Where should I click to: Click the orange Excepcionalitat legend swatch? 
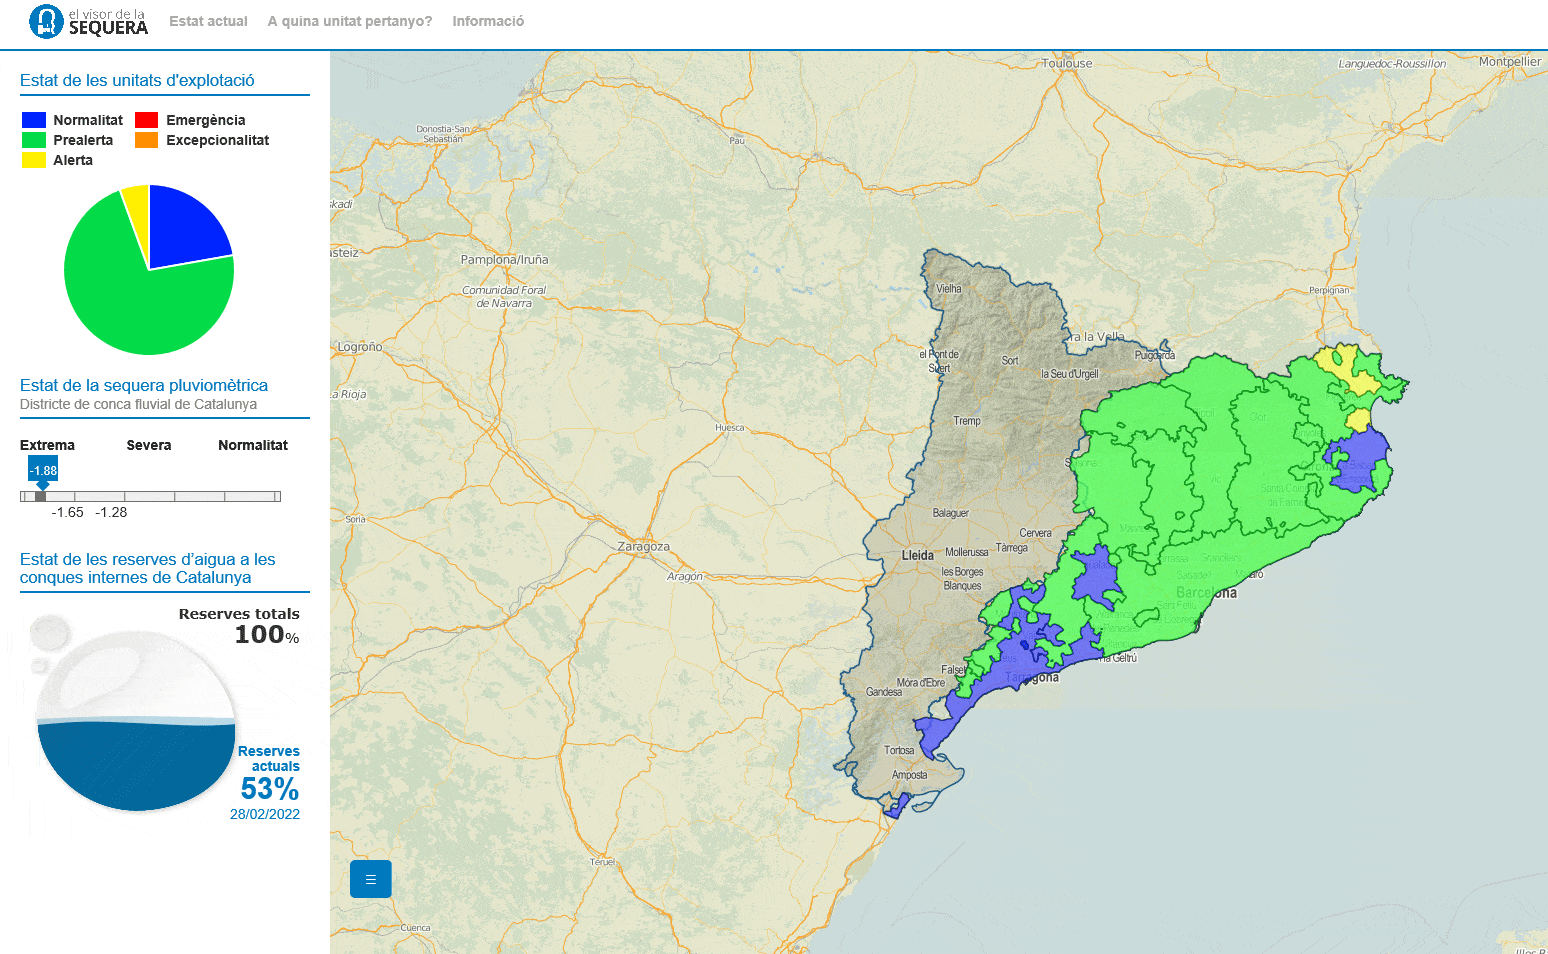146,140
